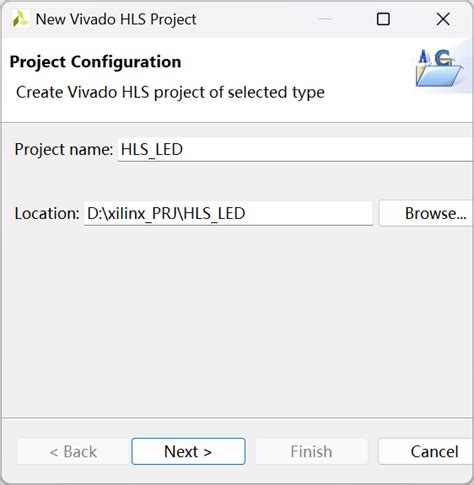Image resolution: width=474 pixels, height=485 pixels.
Task: Minimize the New Vivado HLS Project dialog
Action: click(325, 19)
